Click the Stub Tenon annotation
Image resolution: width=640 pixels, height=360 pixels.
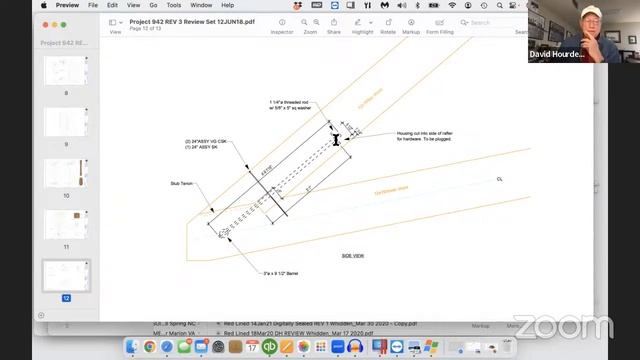(x=181, y=183)
